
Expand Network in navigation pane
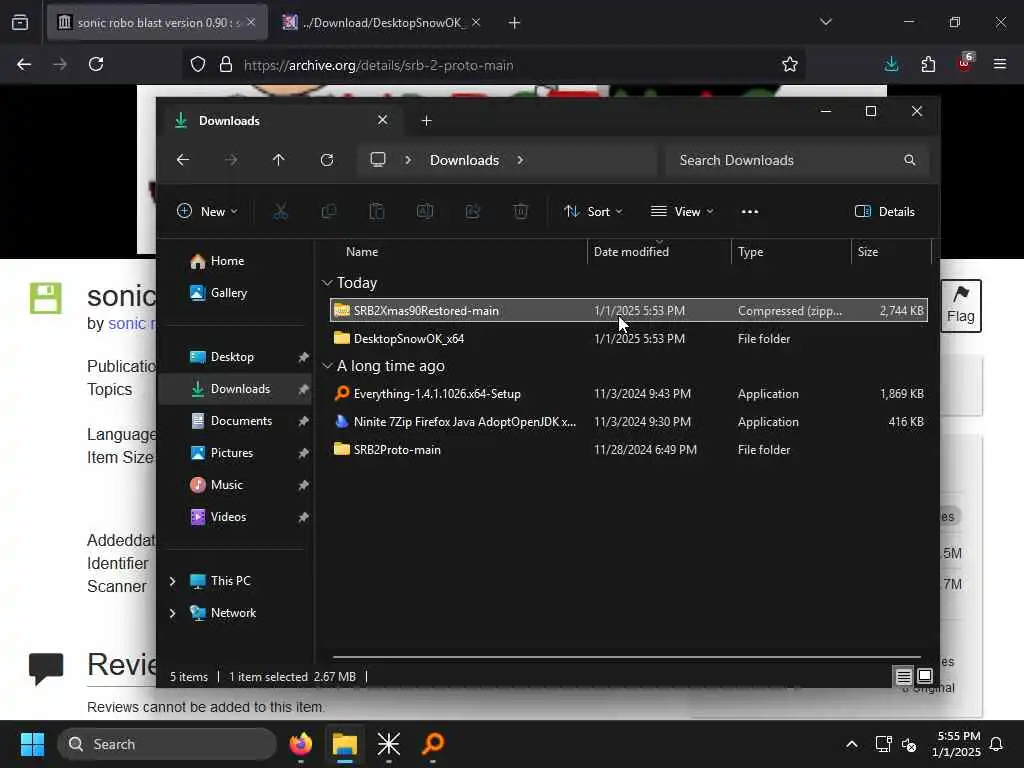tap(172, 613)
